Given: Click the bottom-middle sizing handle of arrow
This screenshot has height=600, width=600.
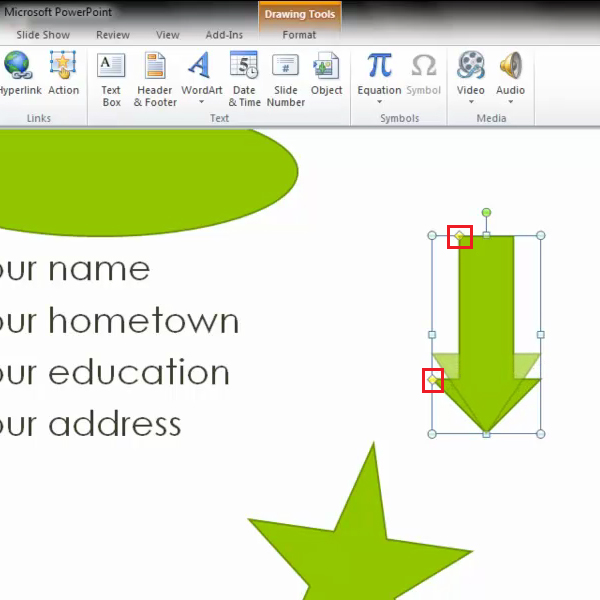Looking at the screenshot, I should [x=486, y=434].
